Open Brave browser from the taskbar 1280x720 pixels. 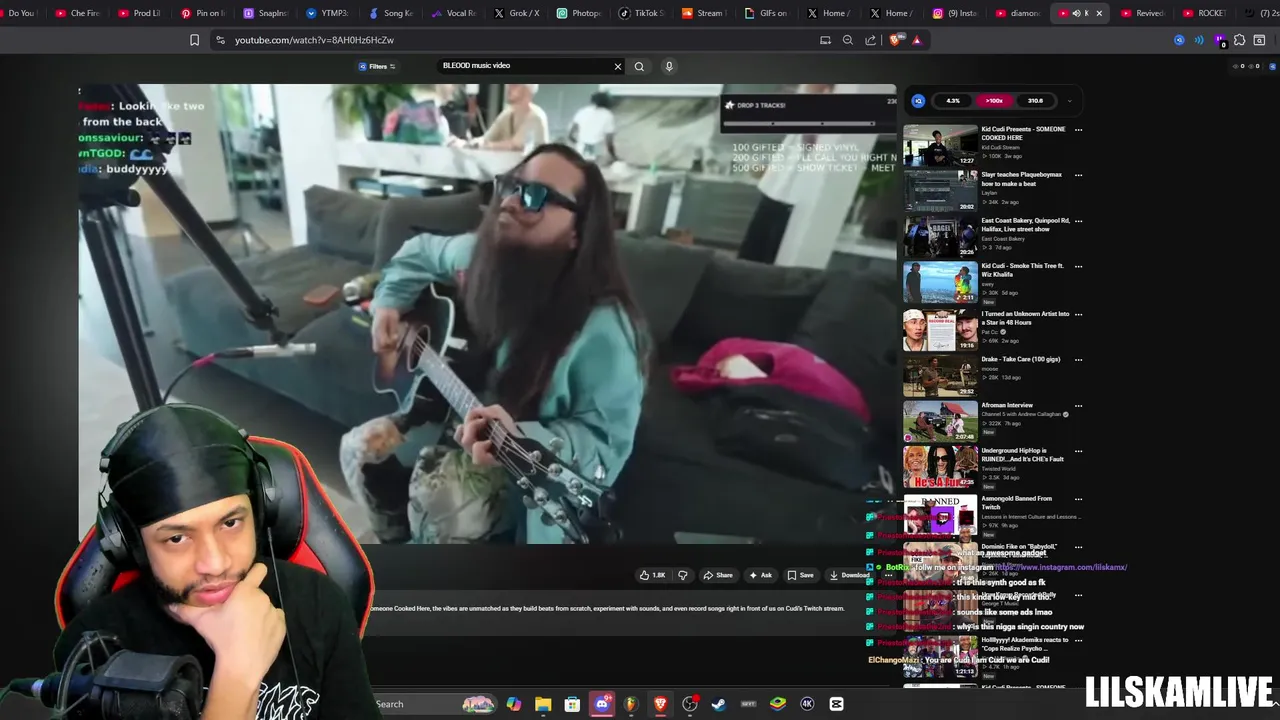coord(660,704)
